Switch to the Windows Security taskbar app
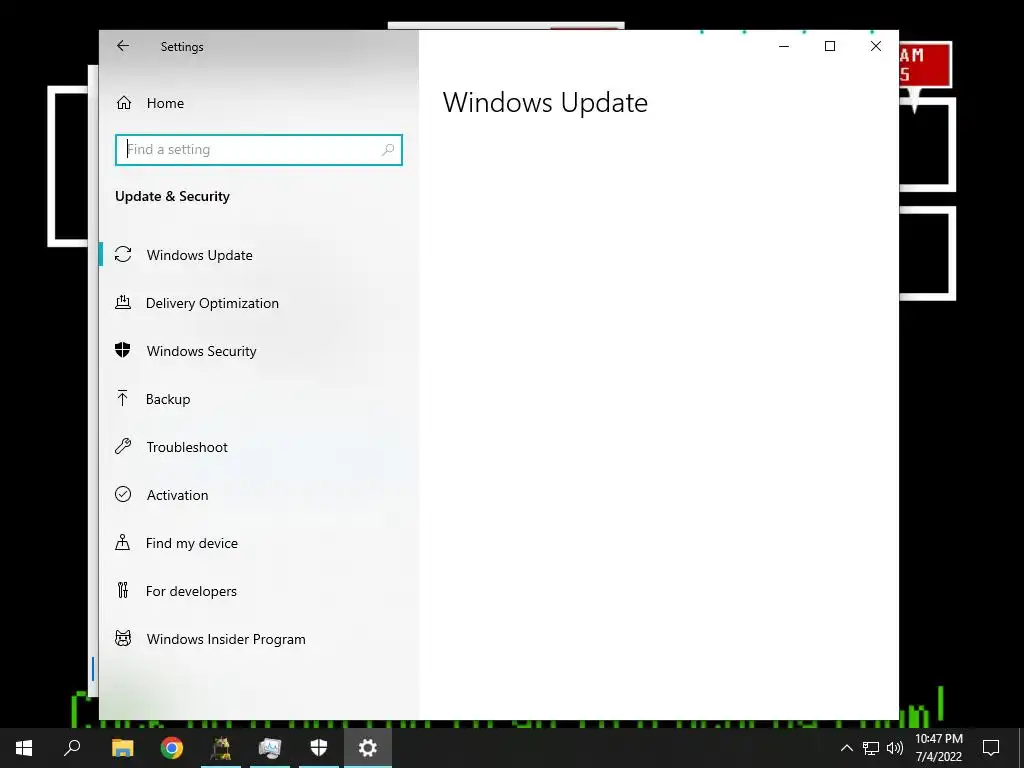 [x=319, y=748]
